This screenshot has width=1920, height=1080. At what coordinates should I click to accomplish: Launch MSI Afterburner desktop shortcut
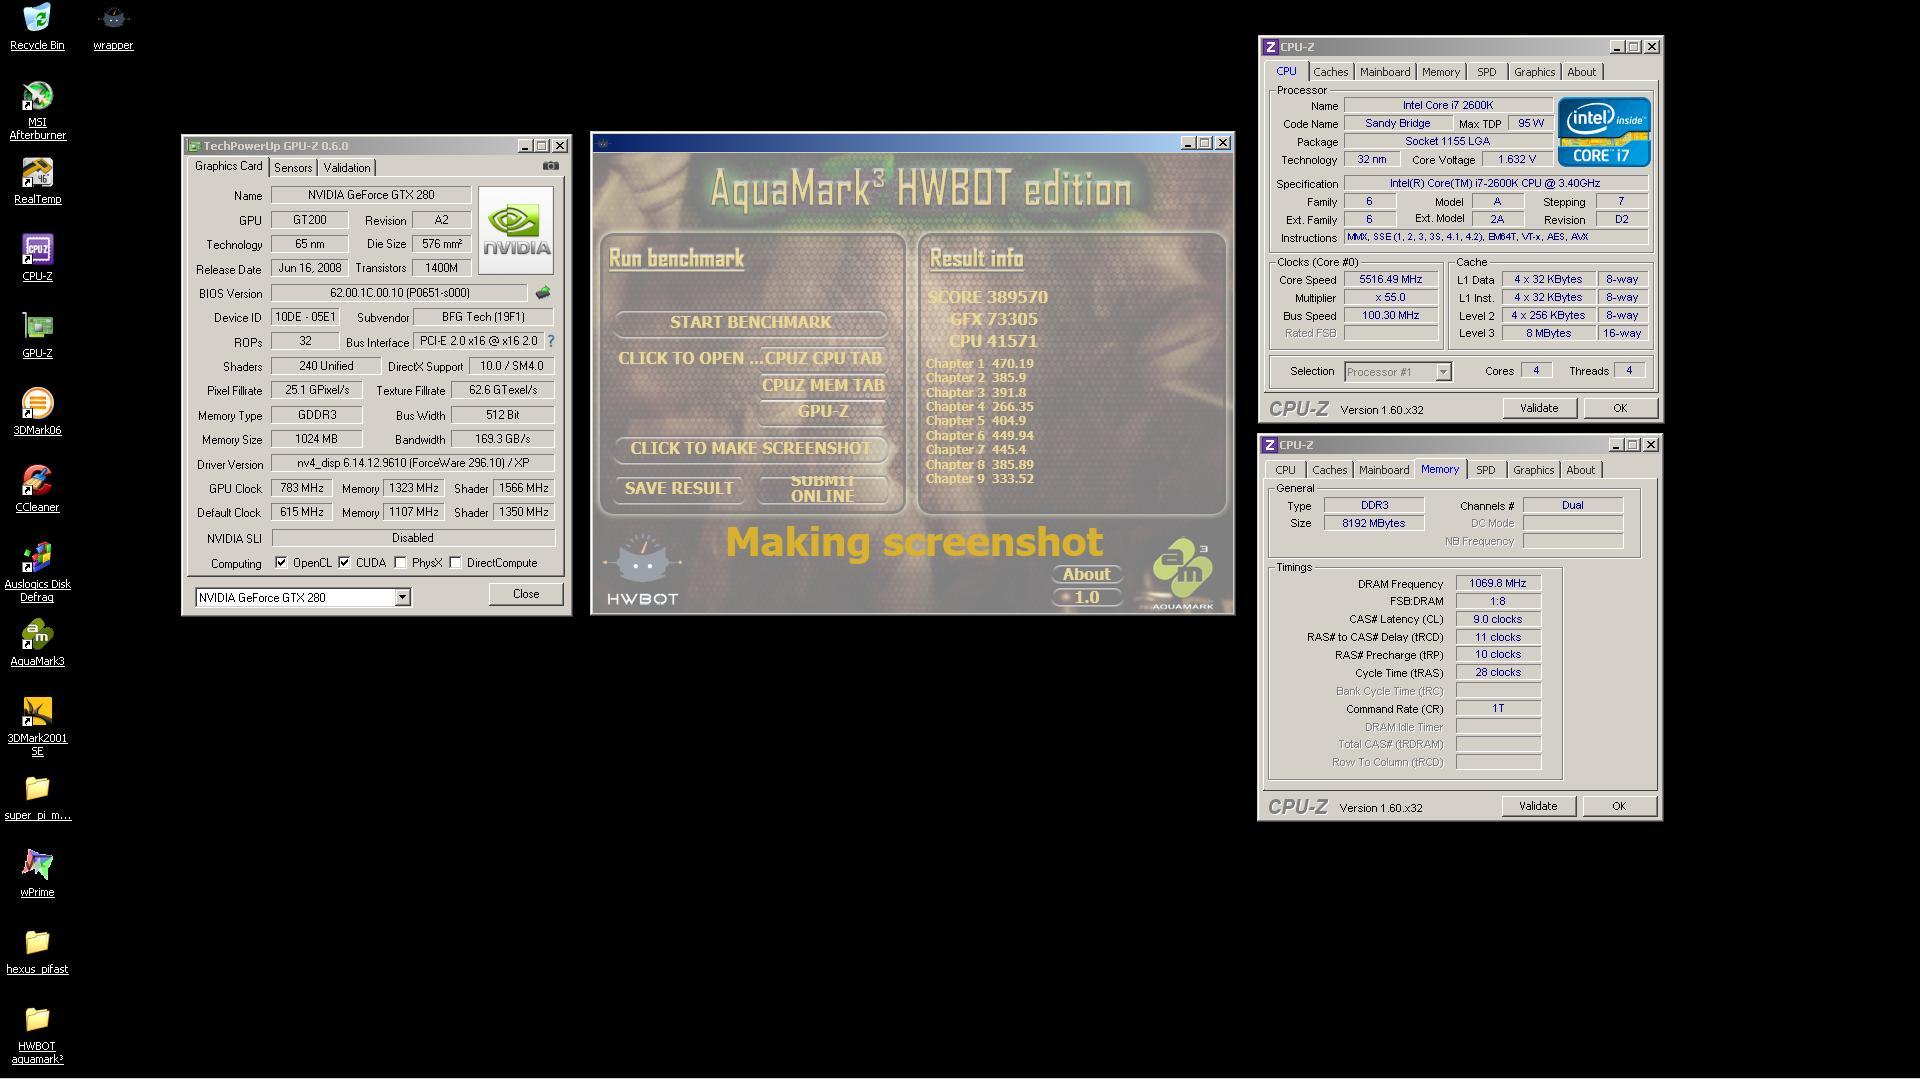(x=37, y=110)
